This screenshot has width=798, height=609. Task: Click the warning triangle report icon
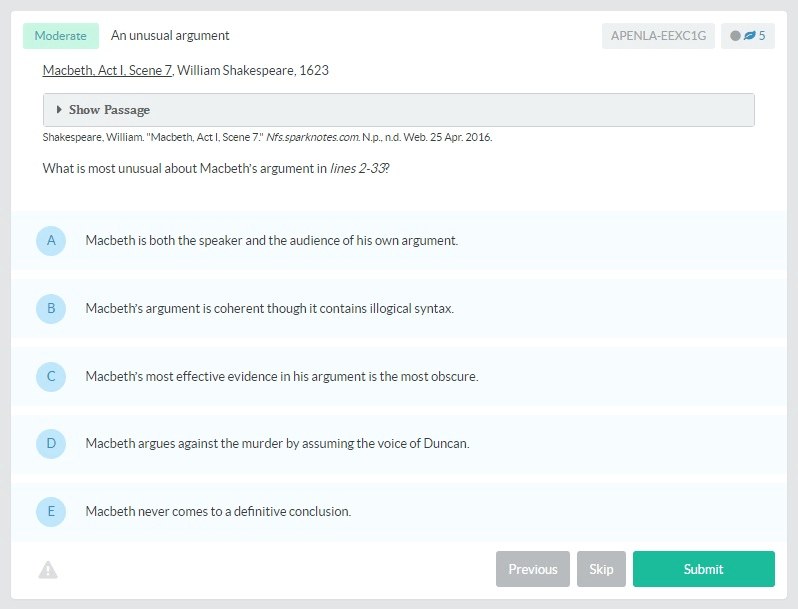(48, 570)
